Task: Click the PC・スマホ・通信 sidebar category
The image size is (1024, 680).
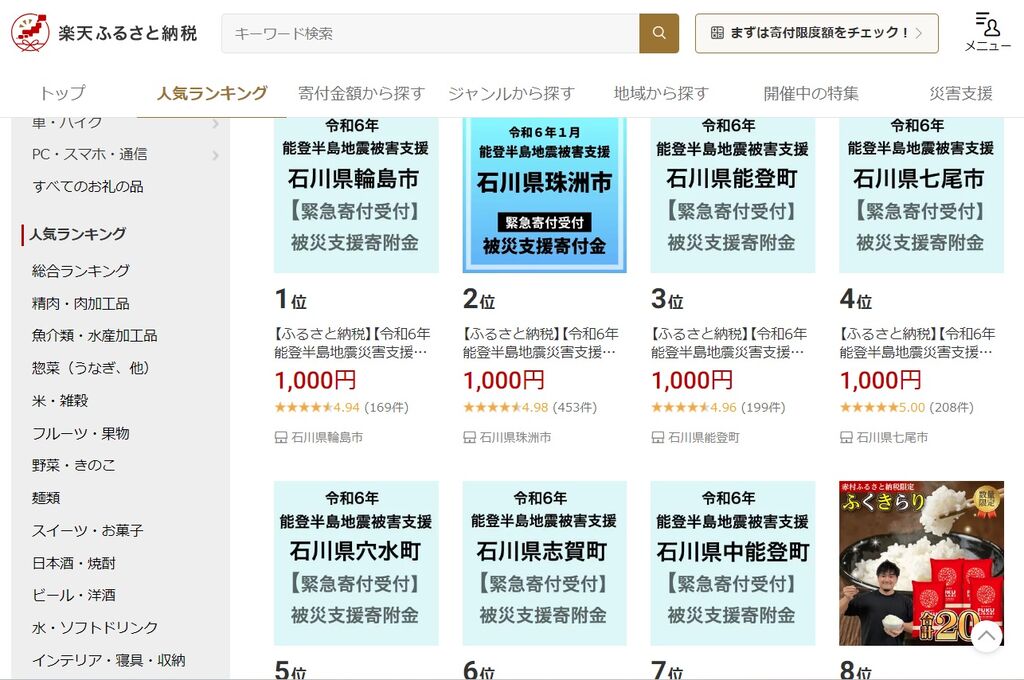Action: click(x=89, y=155)
